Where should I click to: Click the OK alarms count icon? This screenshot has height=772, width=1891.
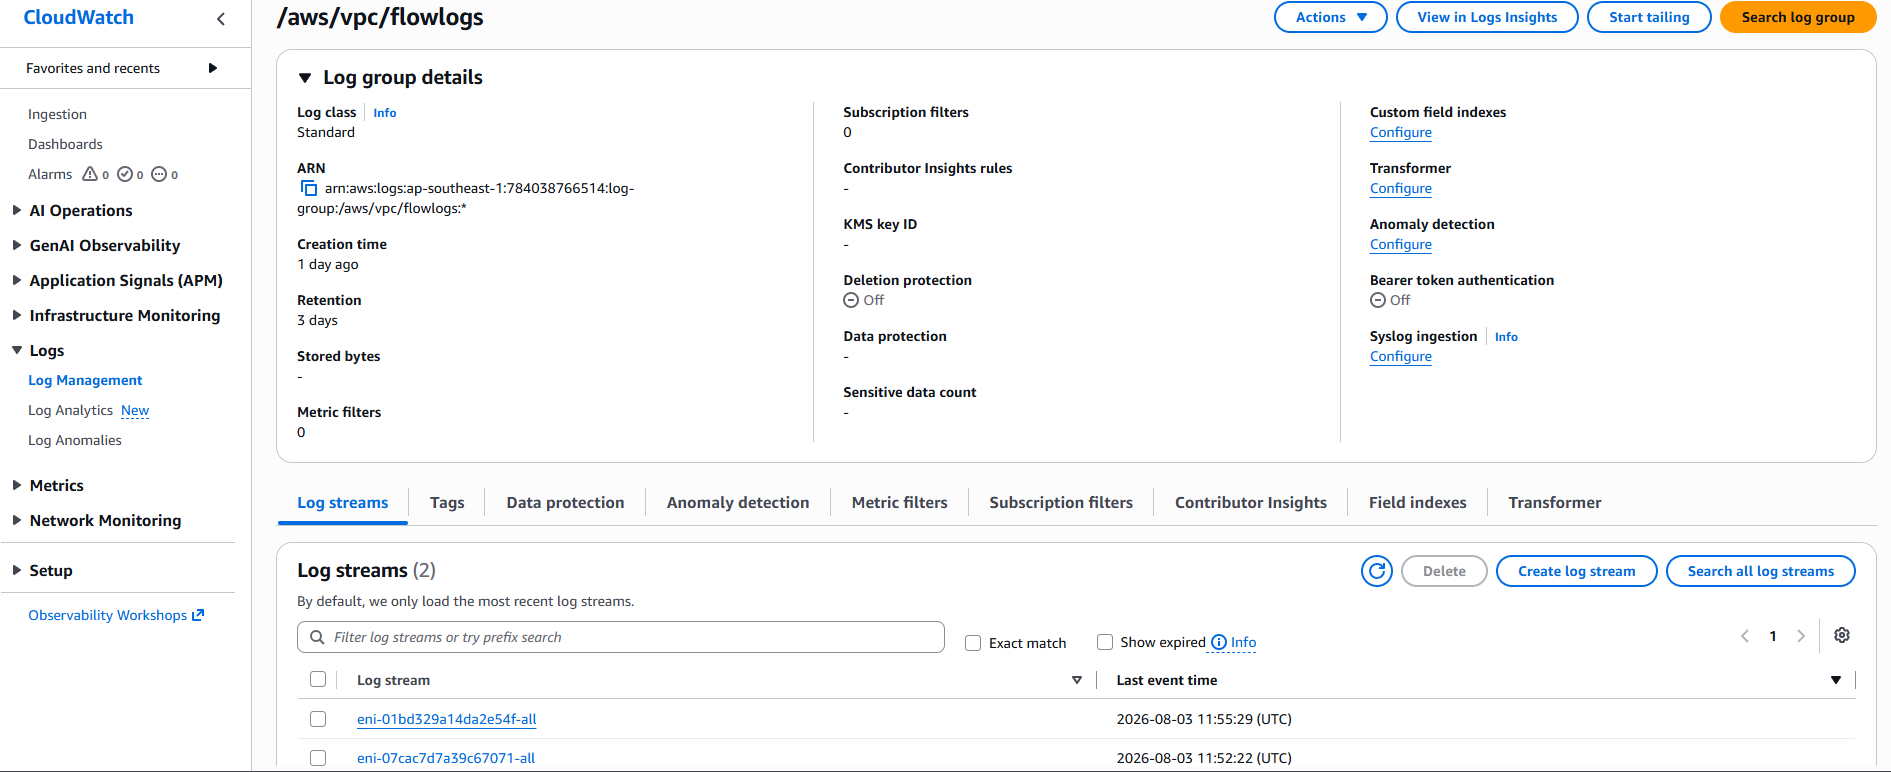(x=125, y=174)
